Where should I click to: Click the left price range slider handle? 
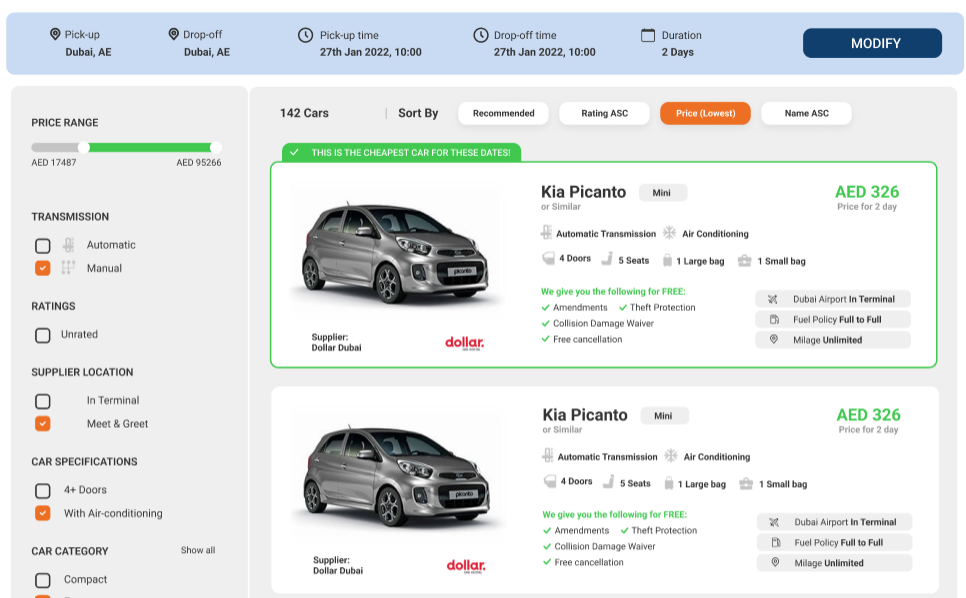tap(84, 147)
